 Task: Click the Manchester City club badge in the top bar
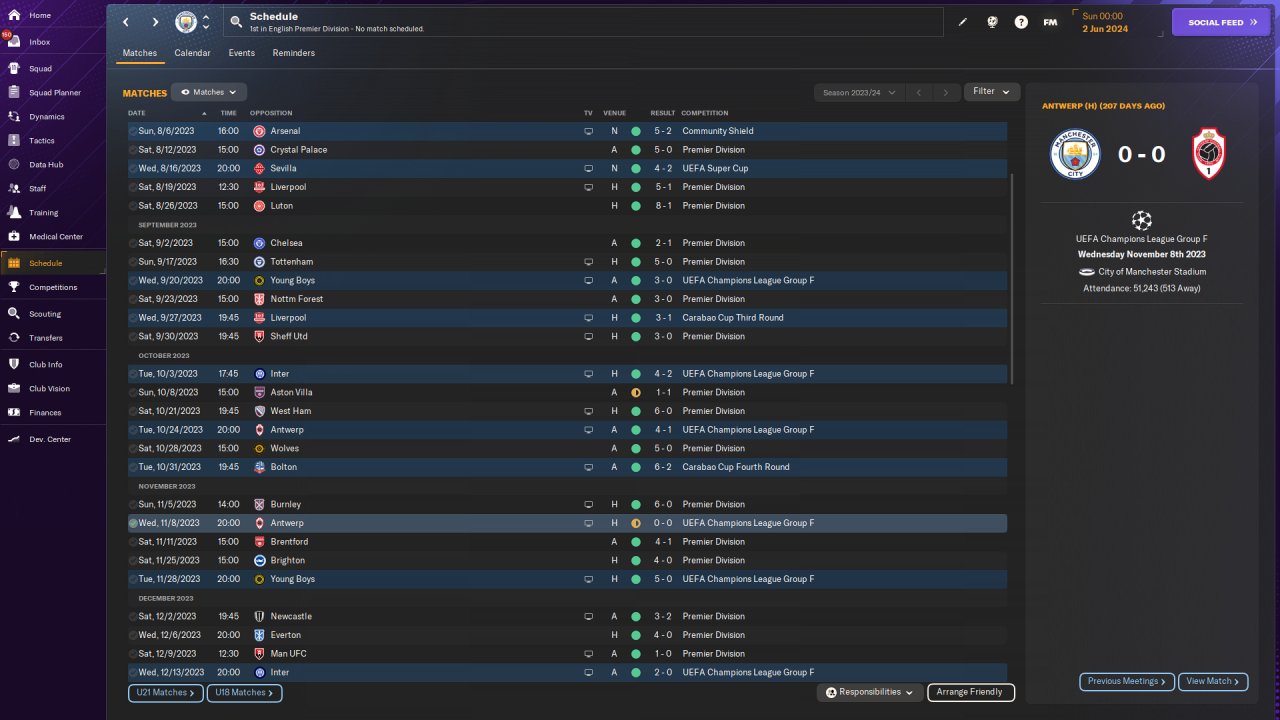(x=186, y=22)
